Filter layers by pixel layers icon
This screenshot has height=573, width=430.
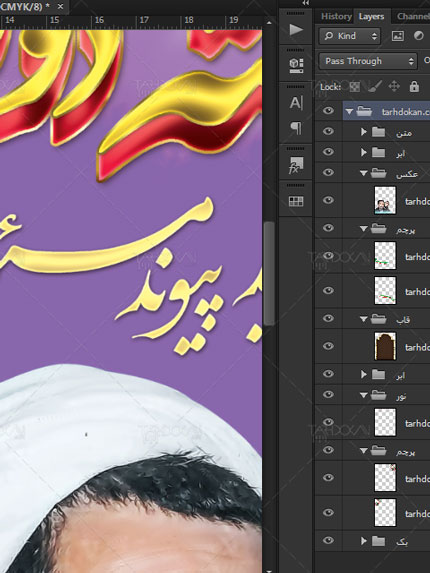(397, 36)
